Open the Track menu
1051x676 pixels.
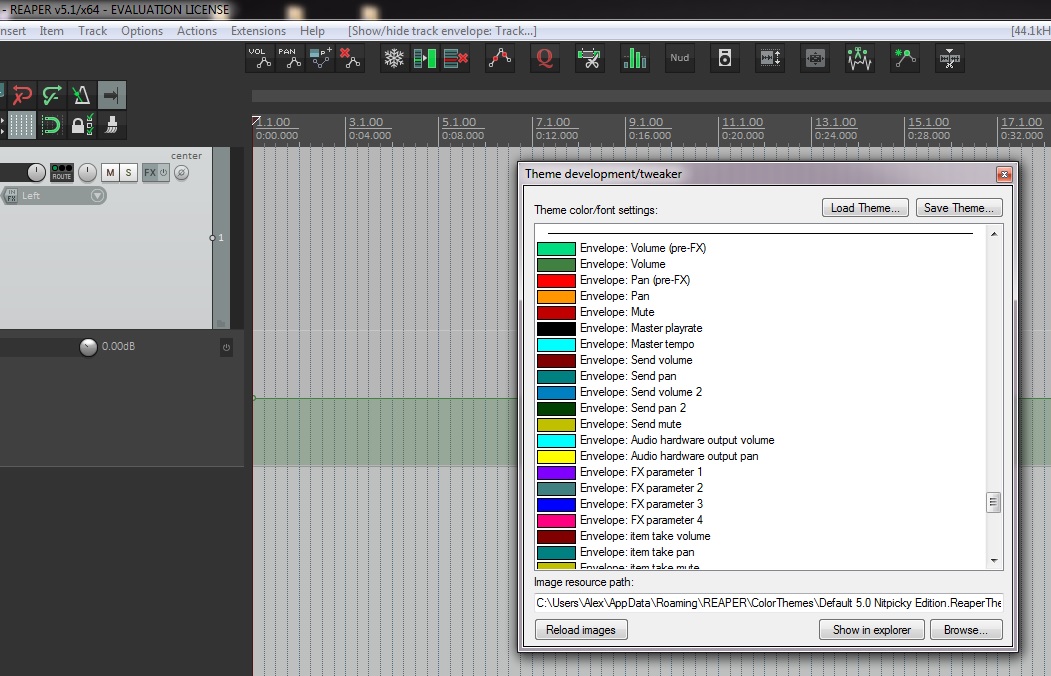[92, 31]
